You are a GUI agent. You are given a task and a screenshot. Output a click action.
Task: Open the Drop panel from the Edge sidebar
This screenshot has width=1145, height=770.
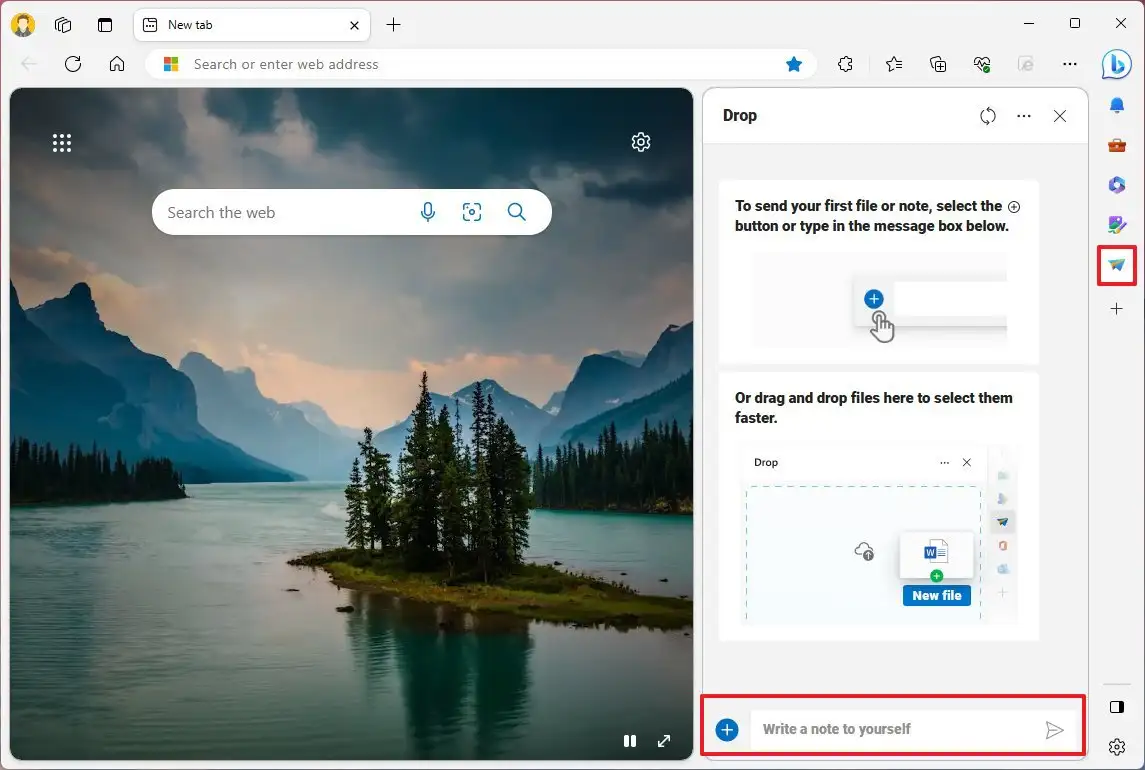(x=1116, y=265)
